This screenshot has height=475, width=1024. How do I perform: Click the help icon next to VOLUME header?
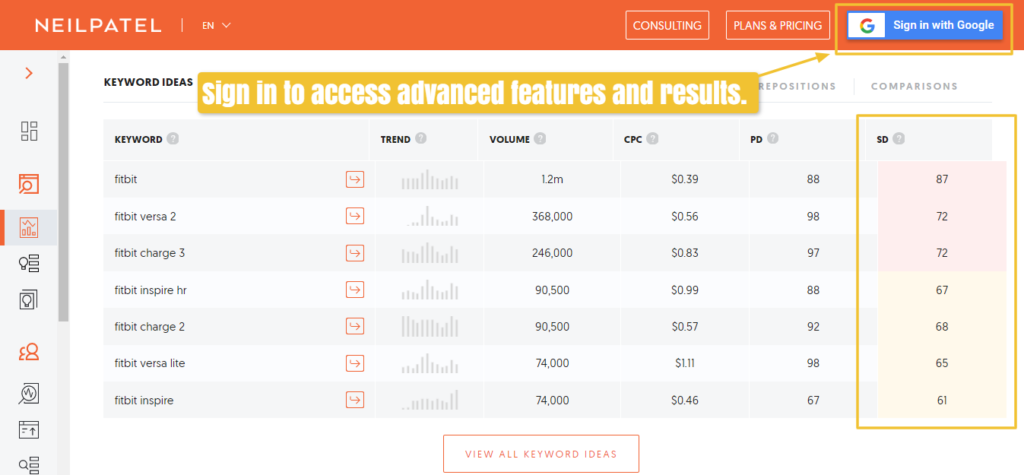pyautogui.click(x=540, y=140)
